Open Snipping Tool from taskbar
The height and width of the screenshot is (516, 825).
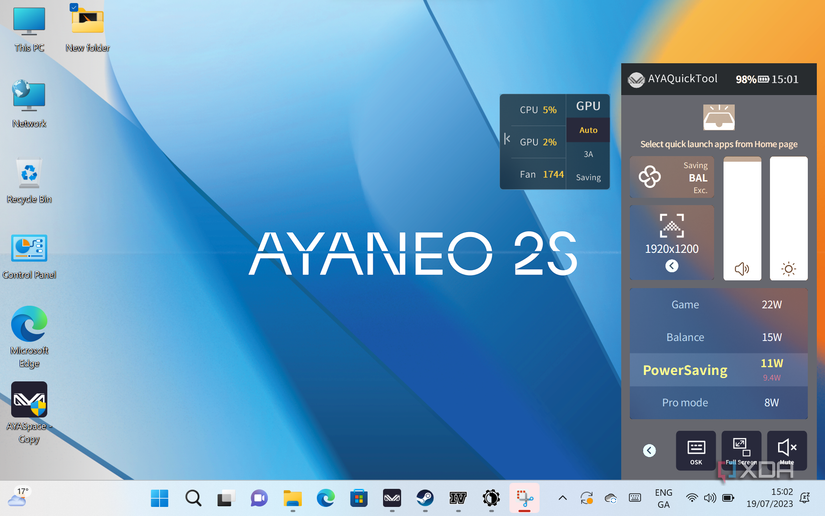[x=525, y=498]
